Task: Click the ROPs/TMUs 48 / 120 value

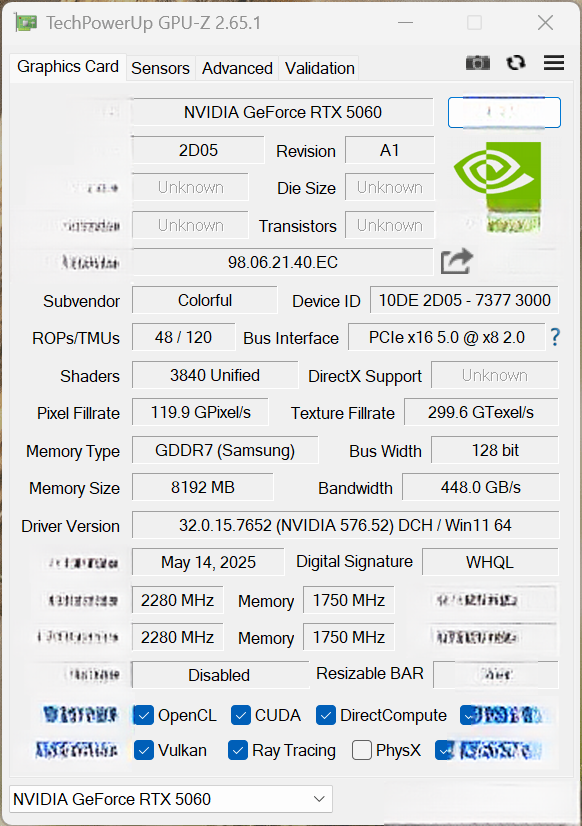Action: tap(183, 337)
